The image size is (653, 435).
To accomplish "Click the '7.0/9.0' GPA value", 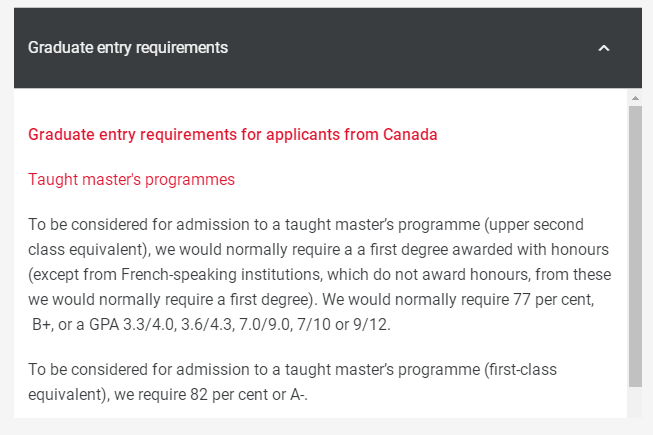I will click(x=264, y=324).
